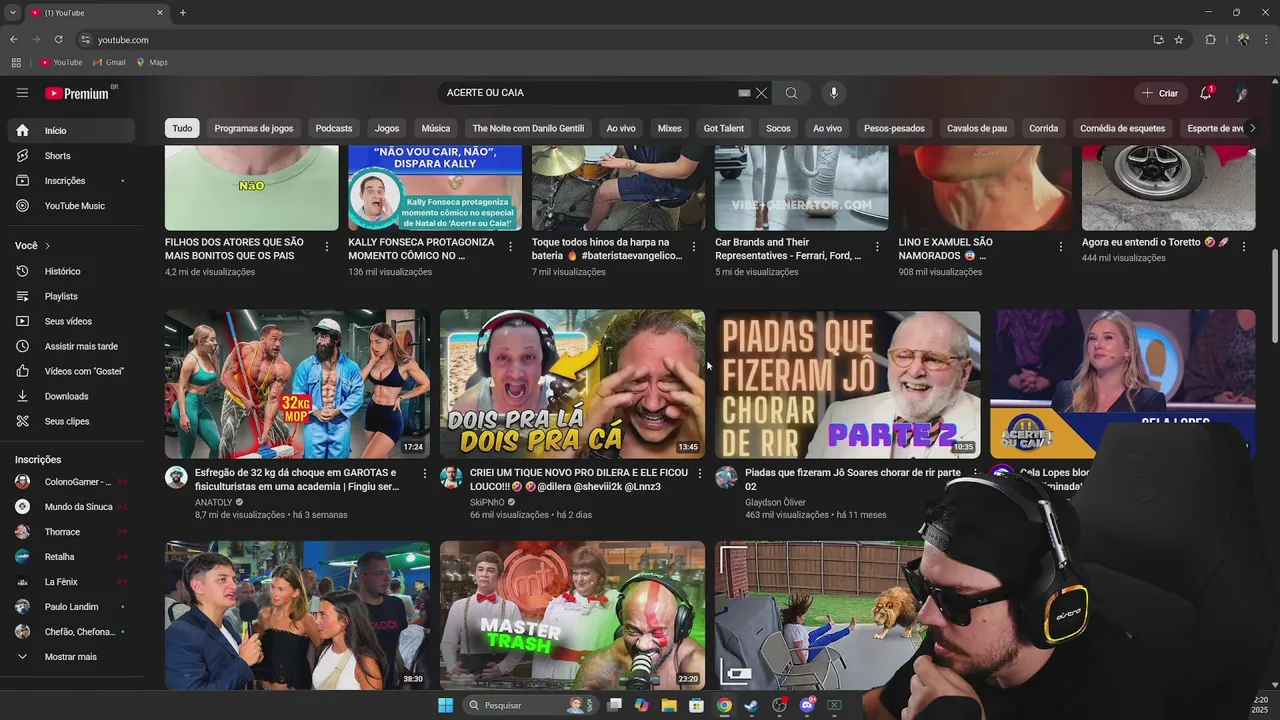Select Programas de jogos chip
The height and width of the screenshot is (720, 1280).
click(x=254, y=128)
